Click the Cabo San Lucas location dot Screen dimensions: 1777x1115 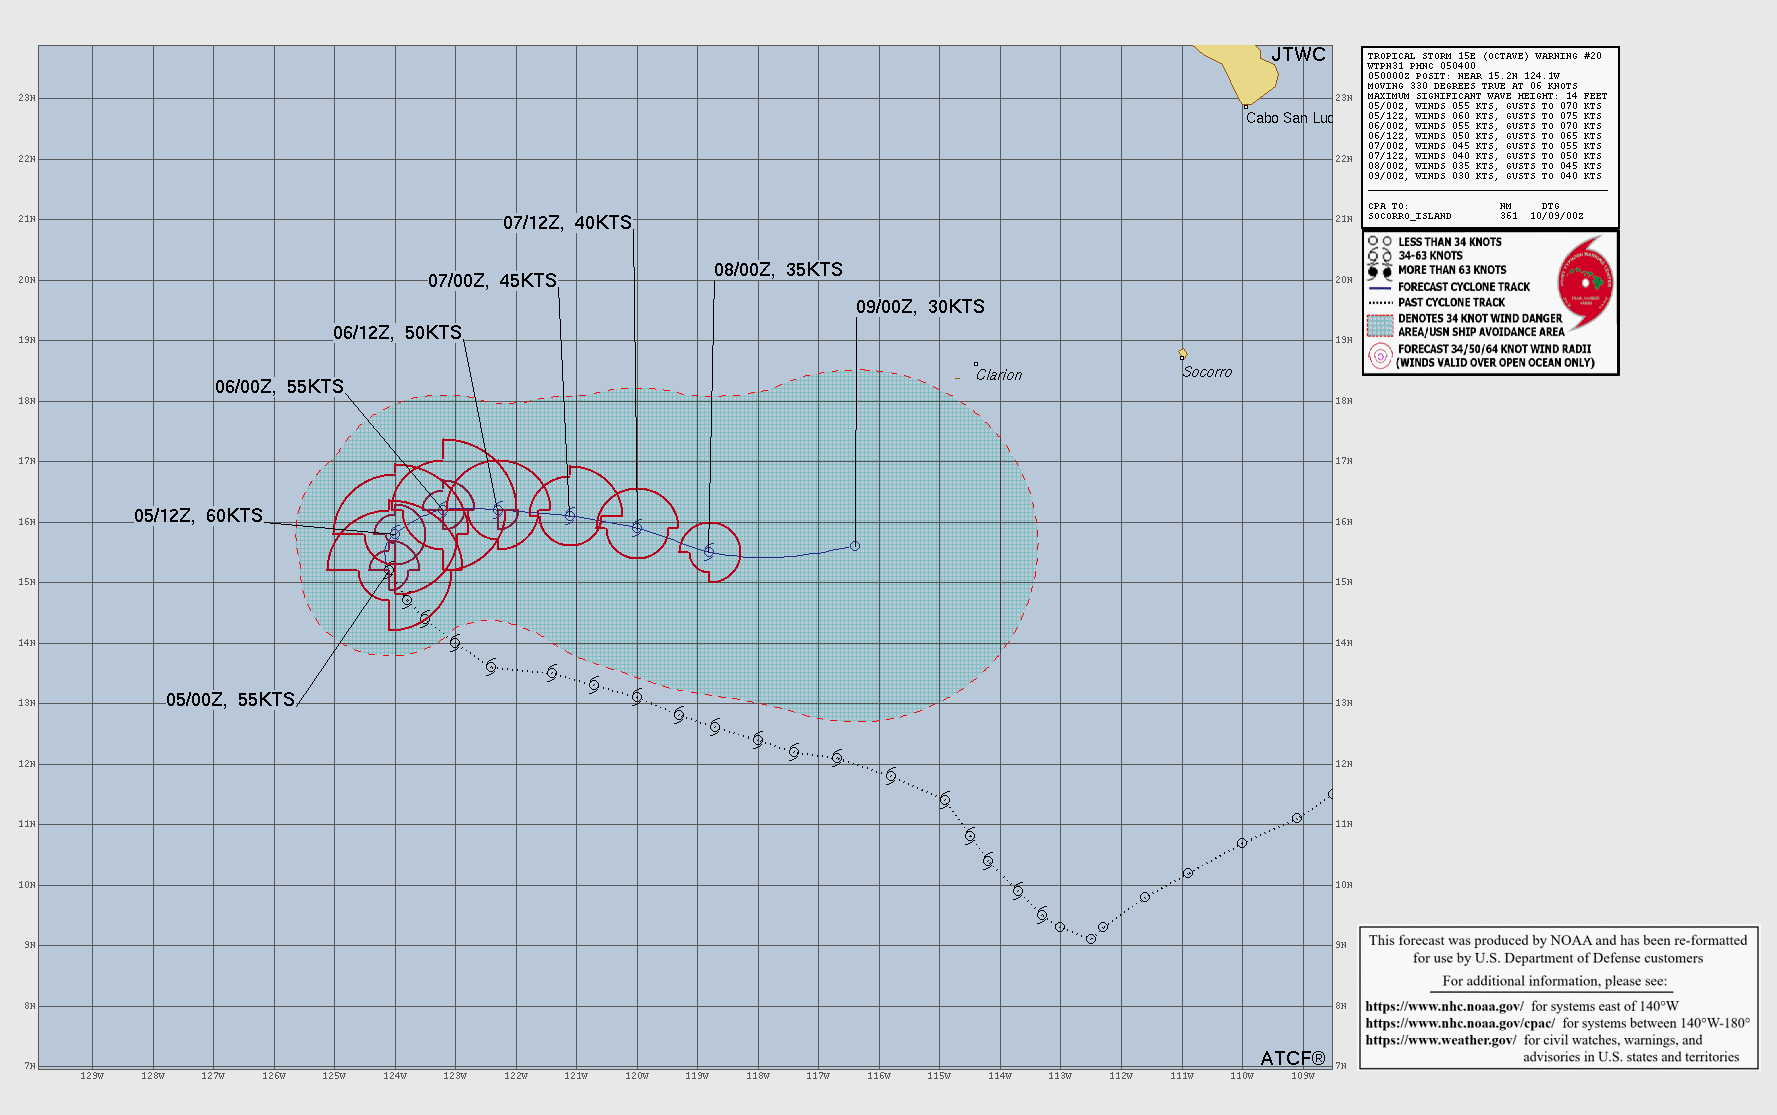[x=1245, y=105]
